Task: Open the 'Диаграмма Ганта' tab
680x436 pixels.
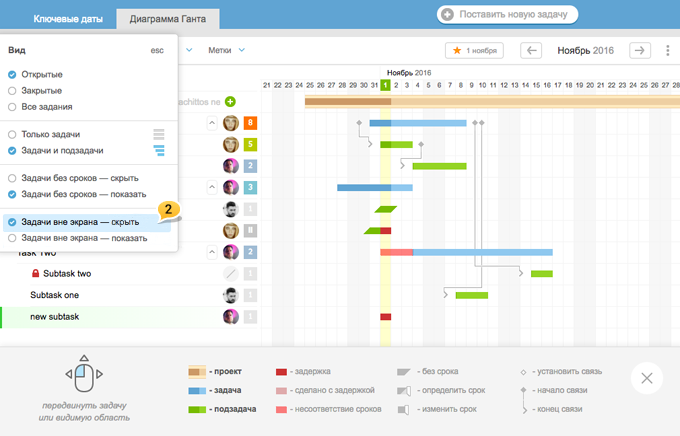Action: (x=159, y=18)
